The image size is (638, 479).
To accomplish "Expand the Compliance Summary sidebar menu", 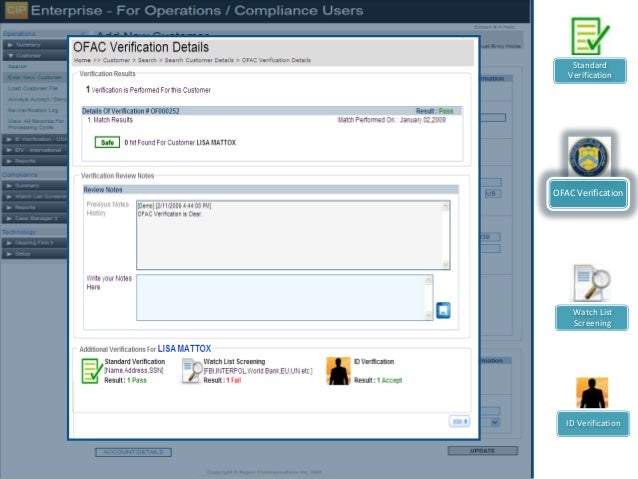I will click(x=34, y=186).
